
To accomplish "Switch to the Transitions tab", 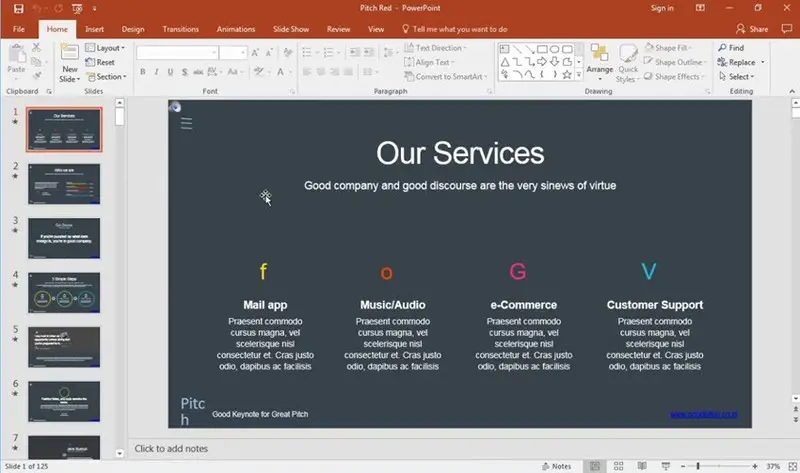I will pos(181,29).
